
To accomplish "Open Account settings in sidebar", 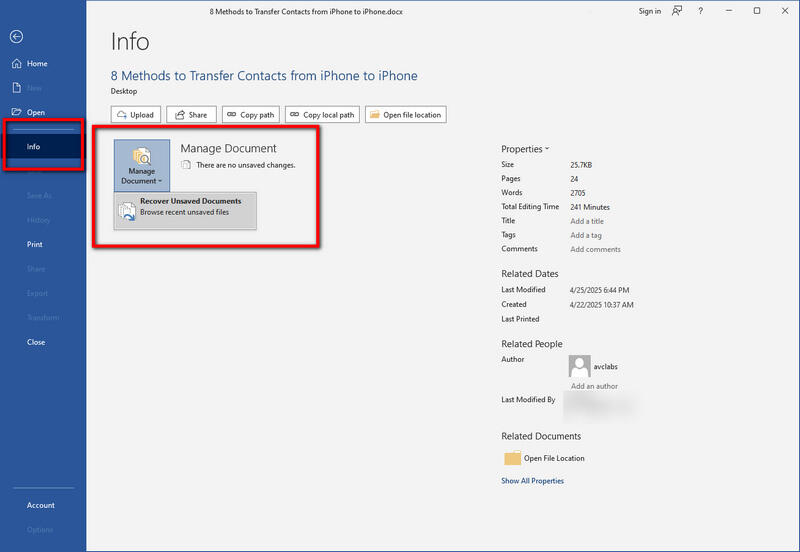I will point(41,505).
